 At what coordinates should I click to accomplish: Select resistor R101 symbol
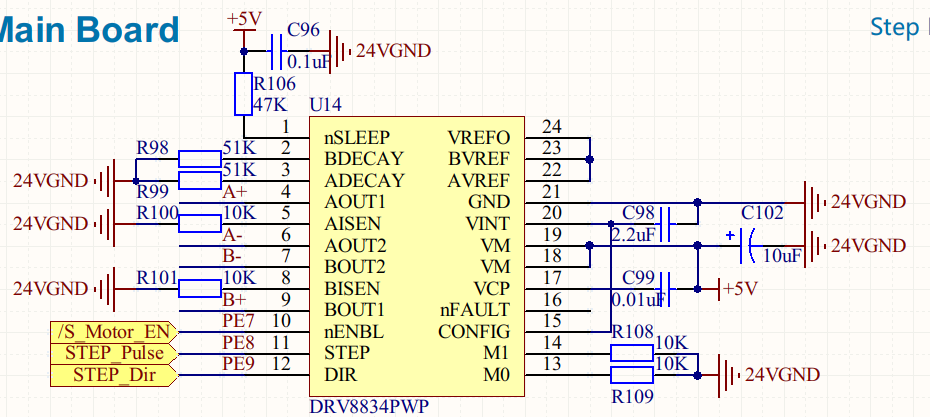coord(200,289)
